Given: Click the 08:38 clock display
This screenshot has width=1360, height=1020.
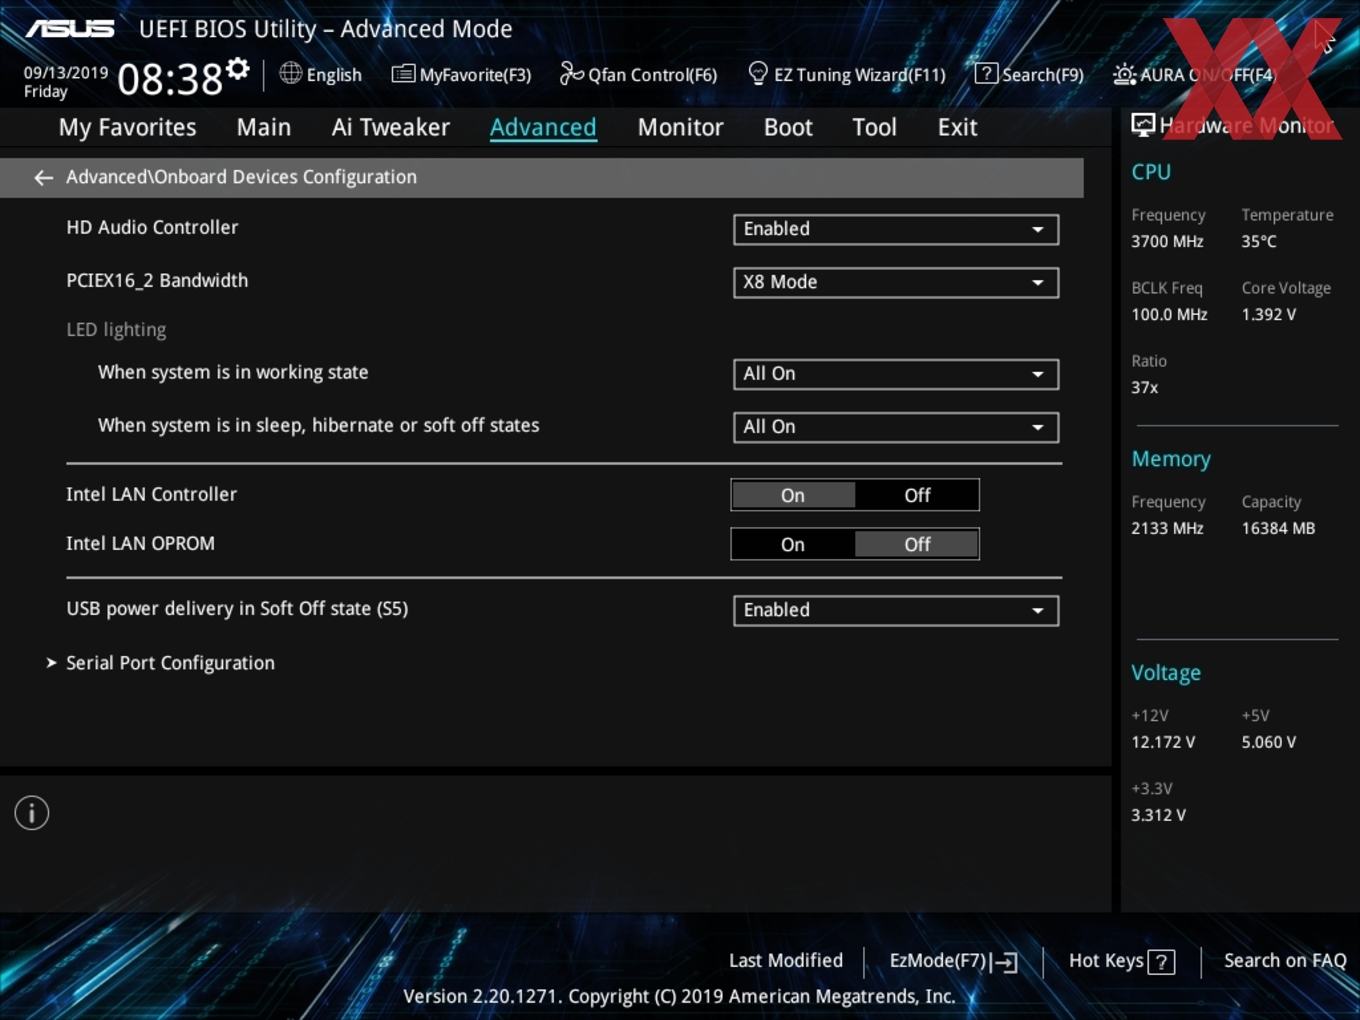Looking at the screenshot, I should [x=170, y=79].
